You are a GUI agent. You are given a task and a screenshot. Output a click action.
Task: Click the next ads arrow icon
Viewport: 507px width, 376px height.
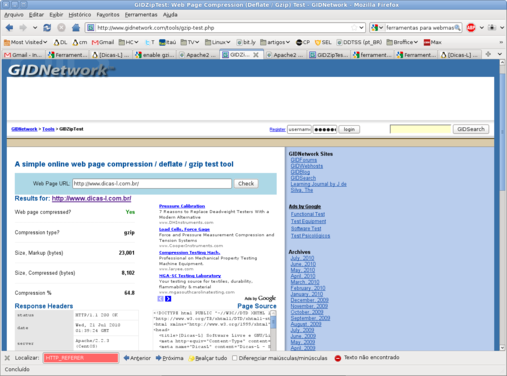168,299
